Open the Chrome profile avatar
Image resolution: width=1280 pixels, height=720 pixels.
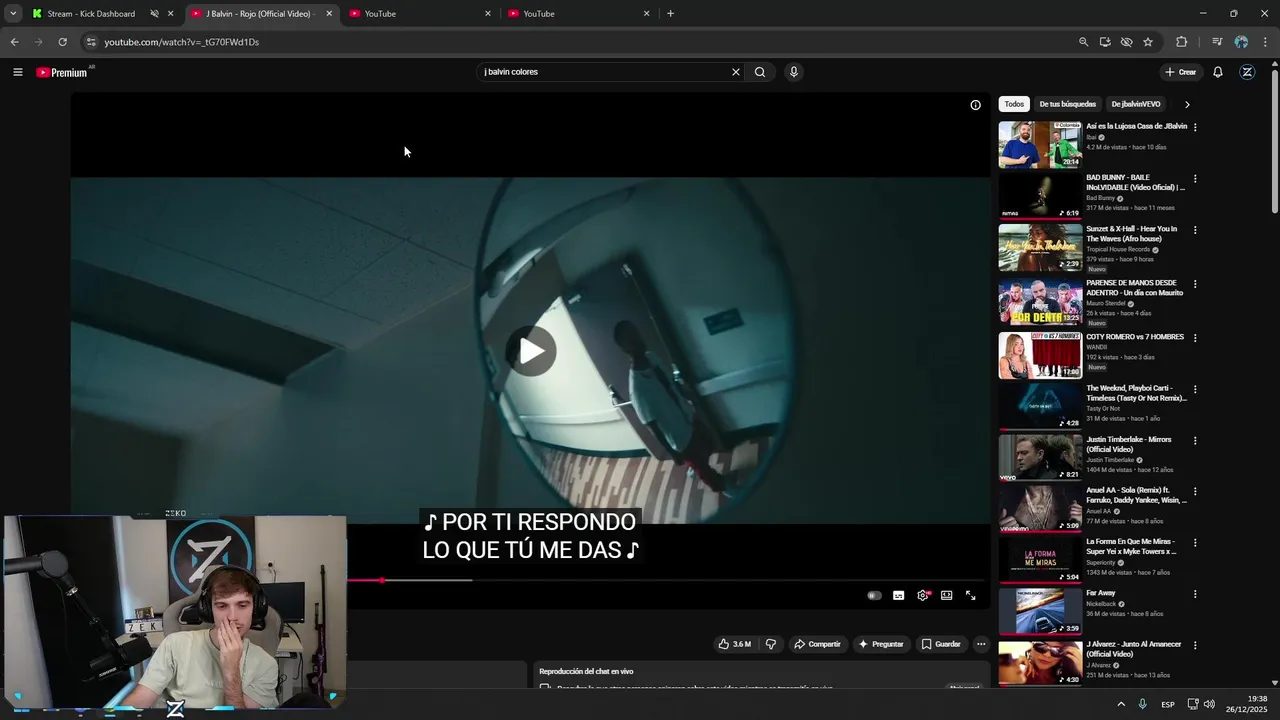click(x=1241, y=42)
